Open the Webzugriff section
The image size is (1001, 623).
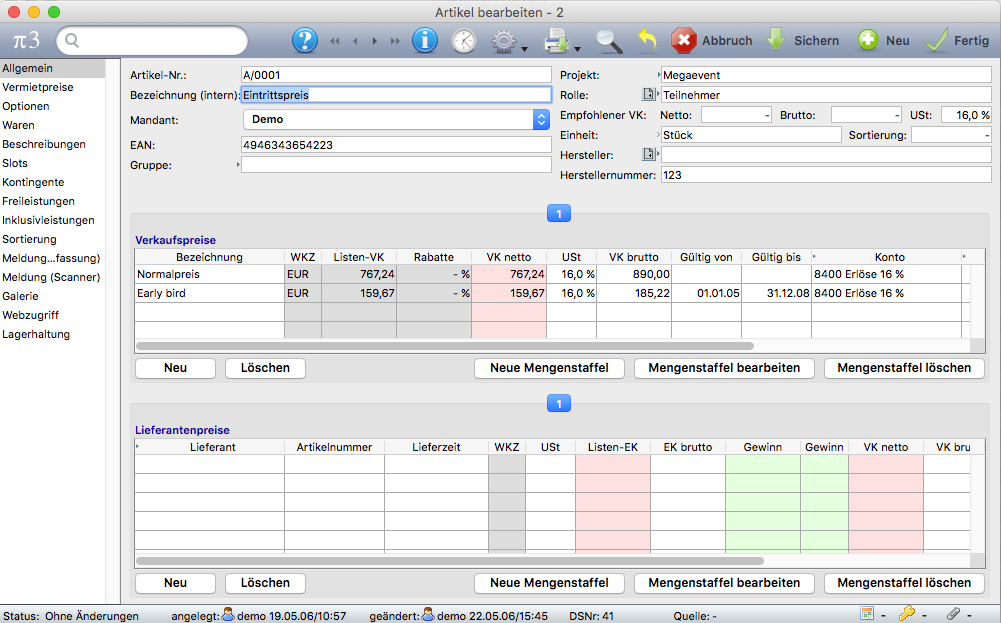[x=30, y=315]
